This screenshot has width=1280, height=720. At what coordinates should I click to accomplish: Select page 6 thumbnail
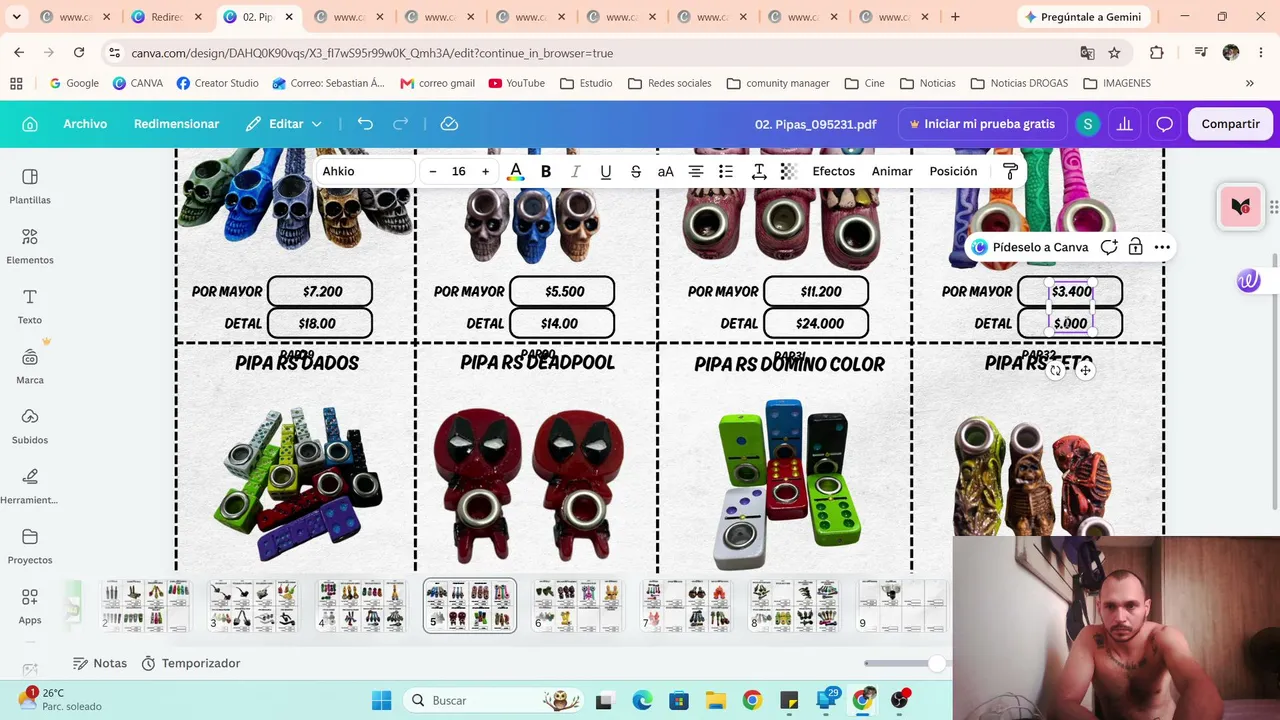click(x=577, y=606)
